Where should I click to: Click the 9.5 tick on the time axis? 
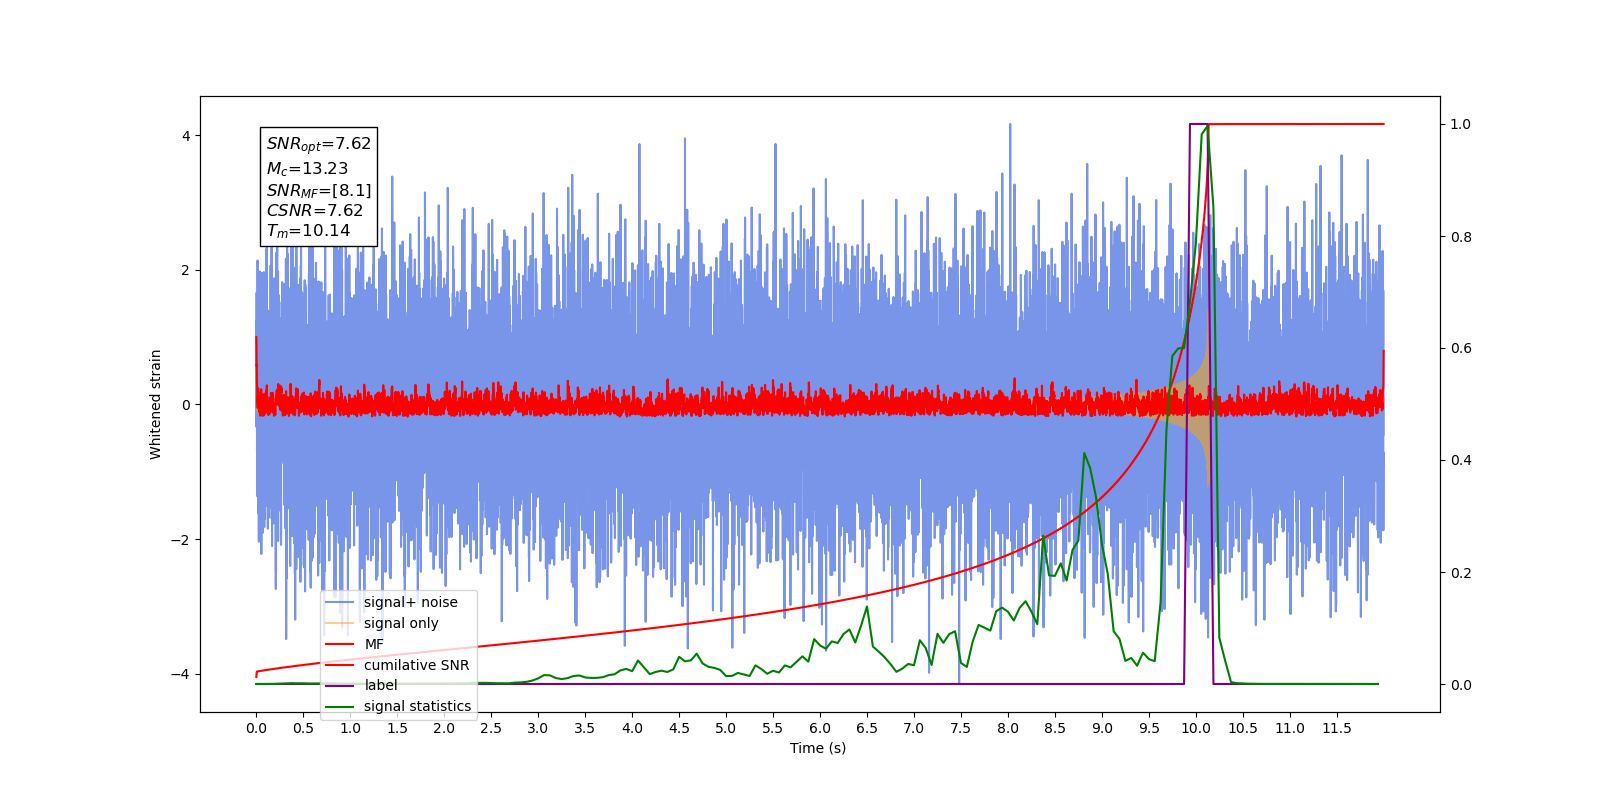click(1149, 728)
